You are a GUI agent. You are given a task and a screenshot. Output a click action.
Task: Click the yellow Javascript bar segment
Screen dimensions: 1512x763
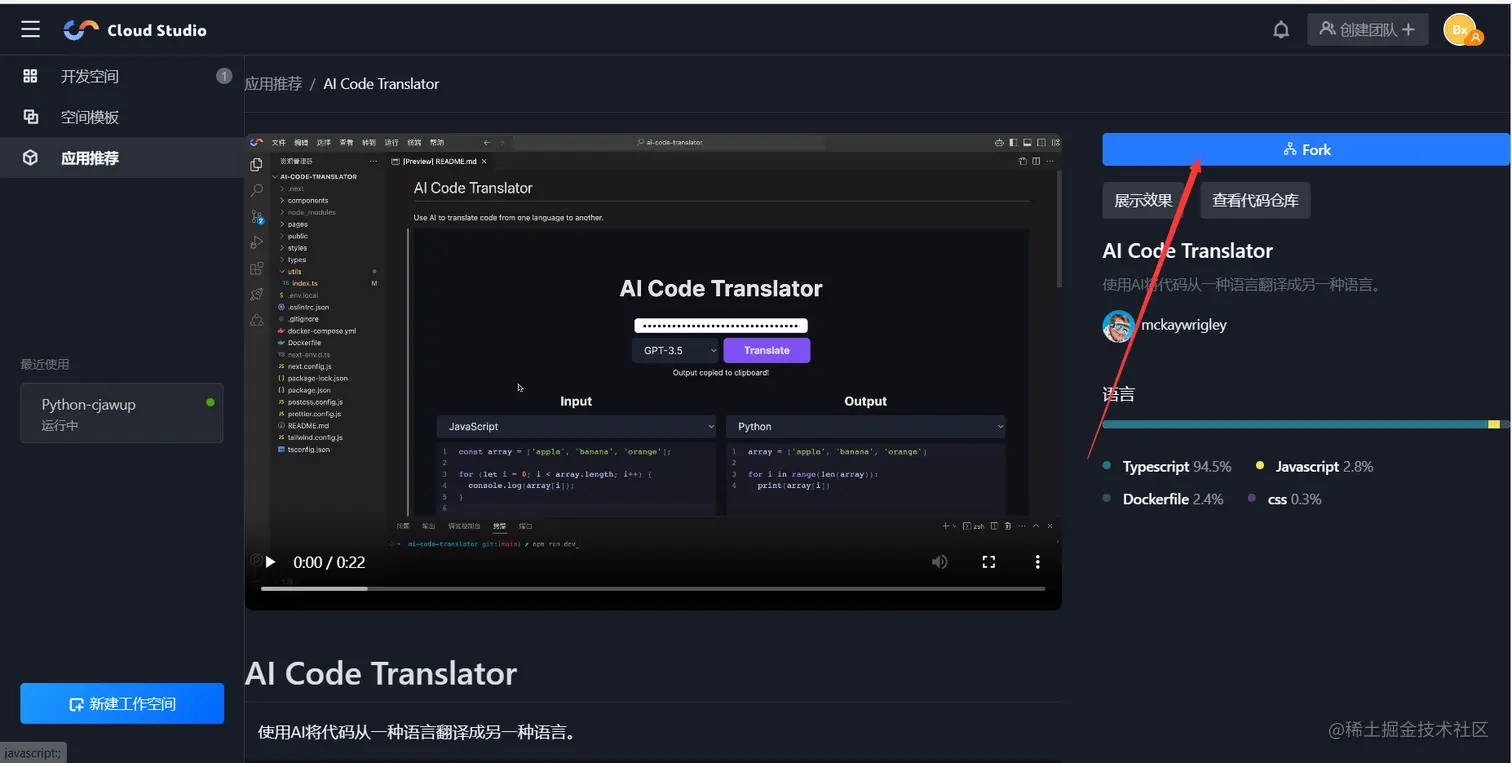(x=1494, y=424)
